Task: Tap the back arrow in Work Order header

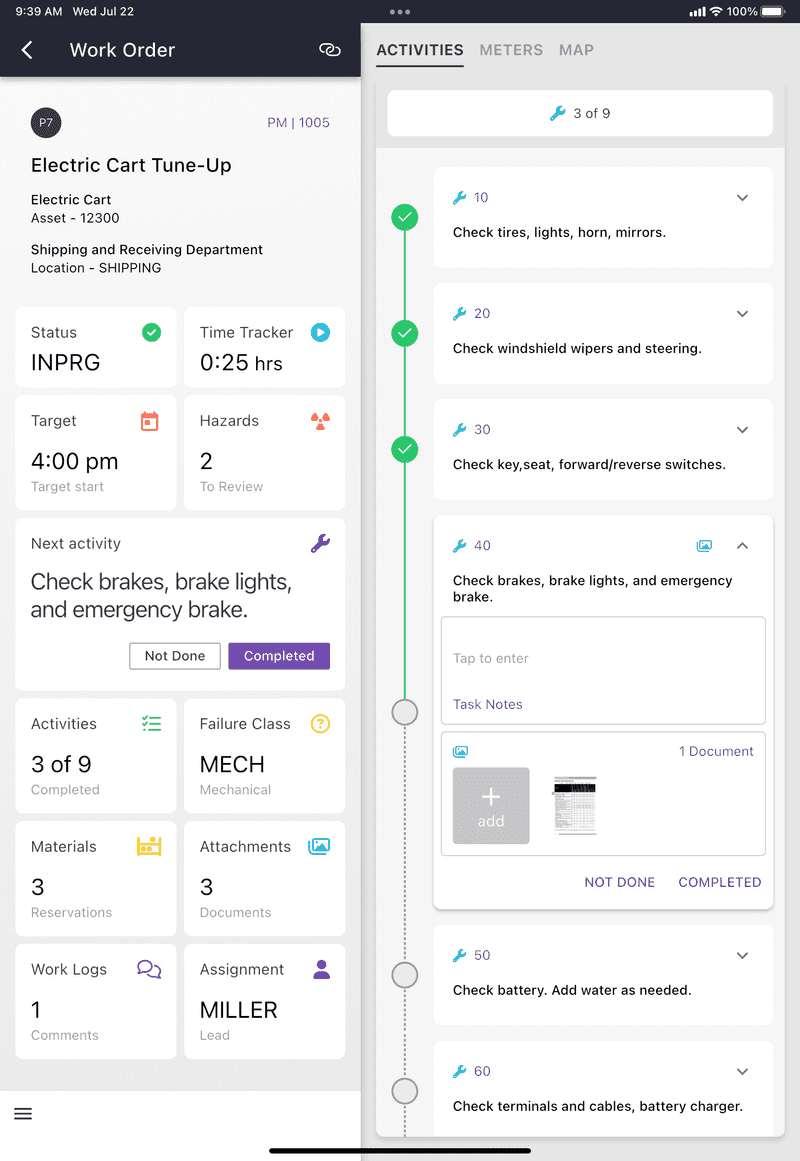Action: pyautogui.click(x=27, y=50)
